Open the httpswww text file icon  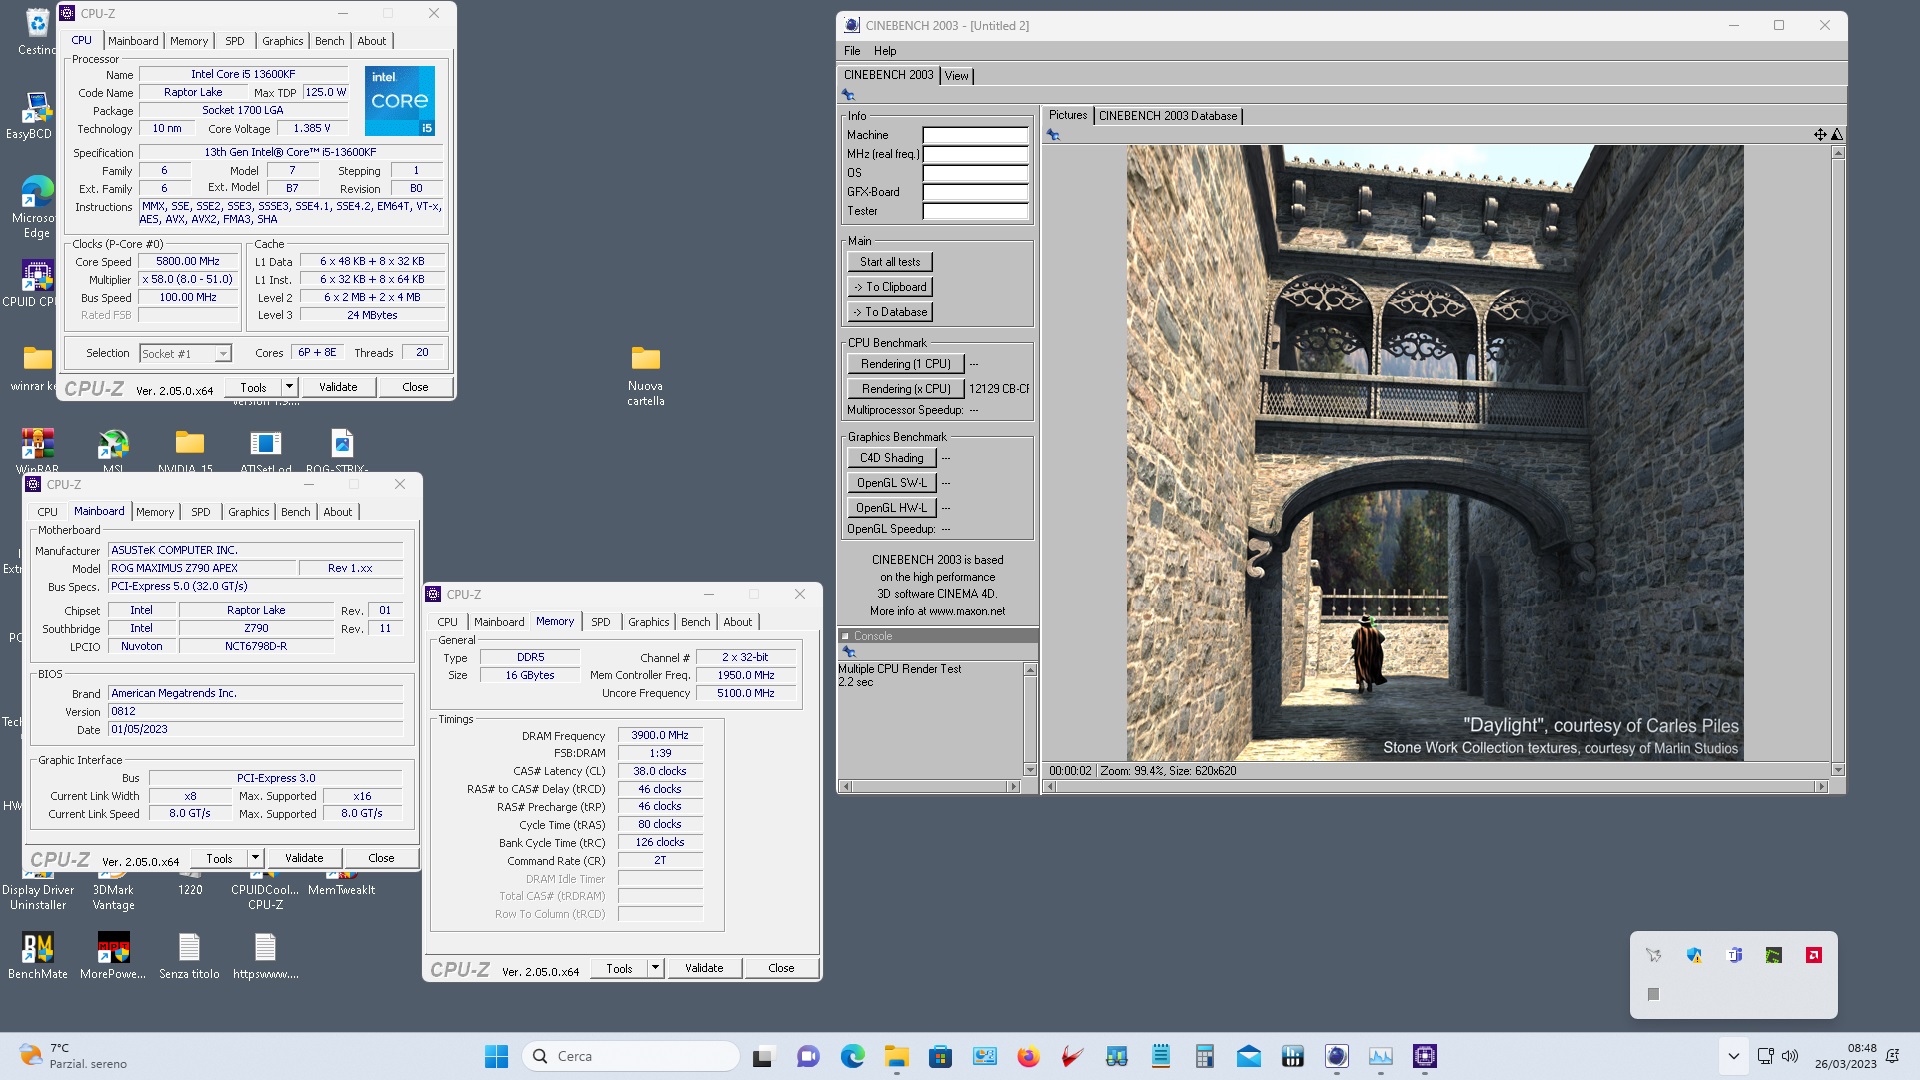(x=265, y=955)
